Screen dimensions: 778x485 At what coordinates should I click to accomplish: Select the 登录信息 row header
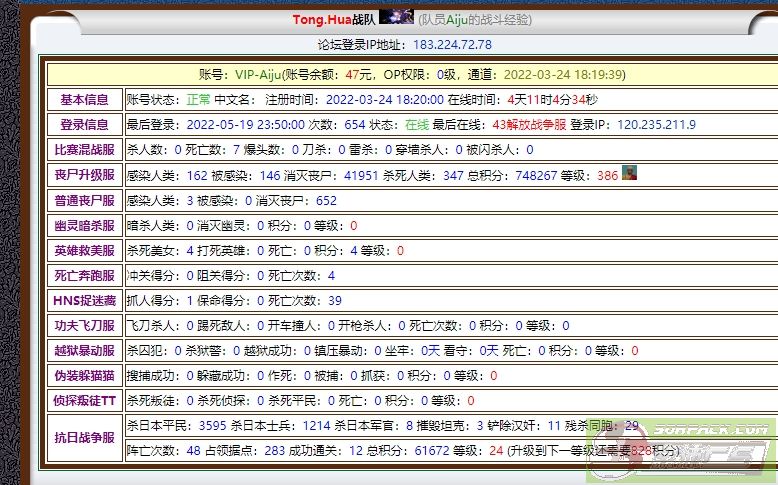pyautogui.click(x=84, y=125)
